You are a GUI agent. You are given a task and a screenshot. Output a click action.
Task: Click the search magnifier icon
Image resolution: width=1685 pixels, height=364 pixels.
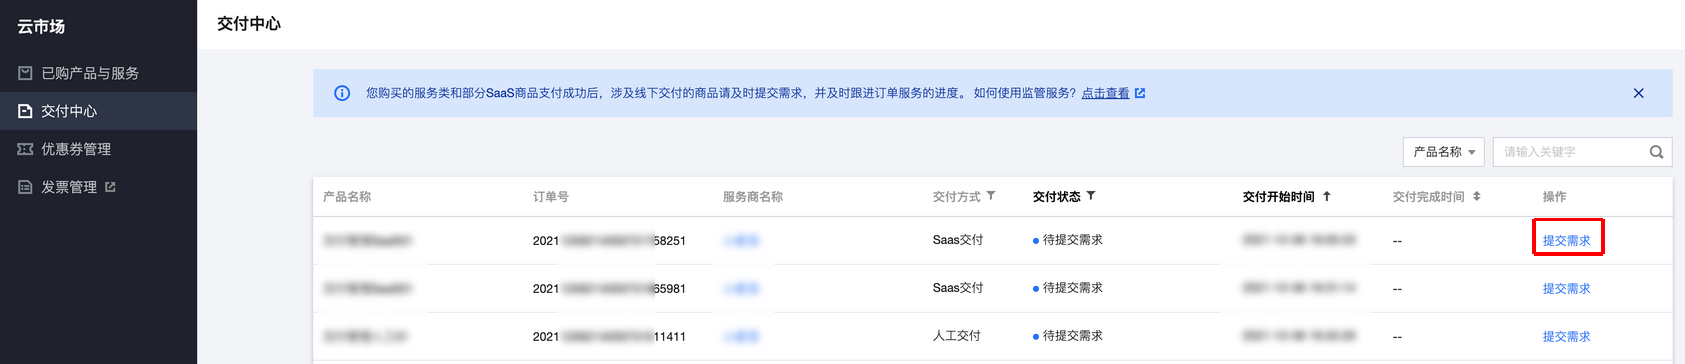pyautogui.click(x=1656, y=152)
